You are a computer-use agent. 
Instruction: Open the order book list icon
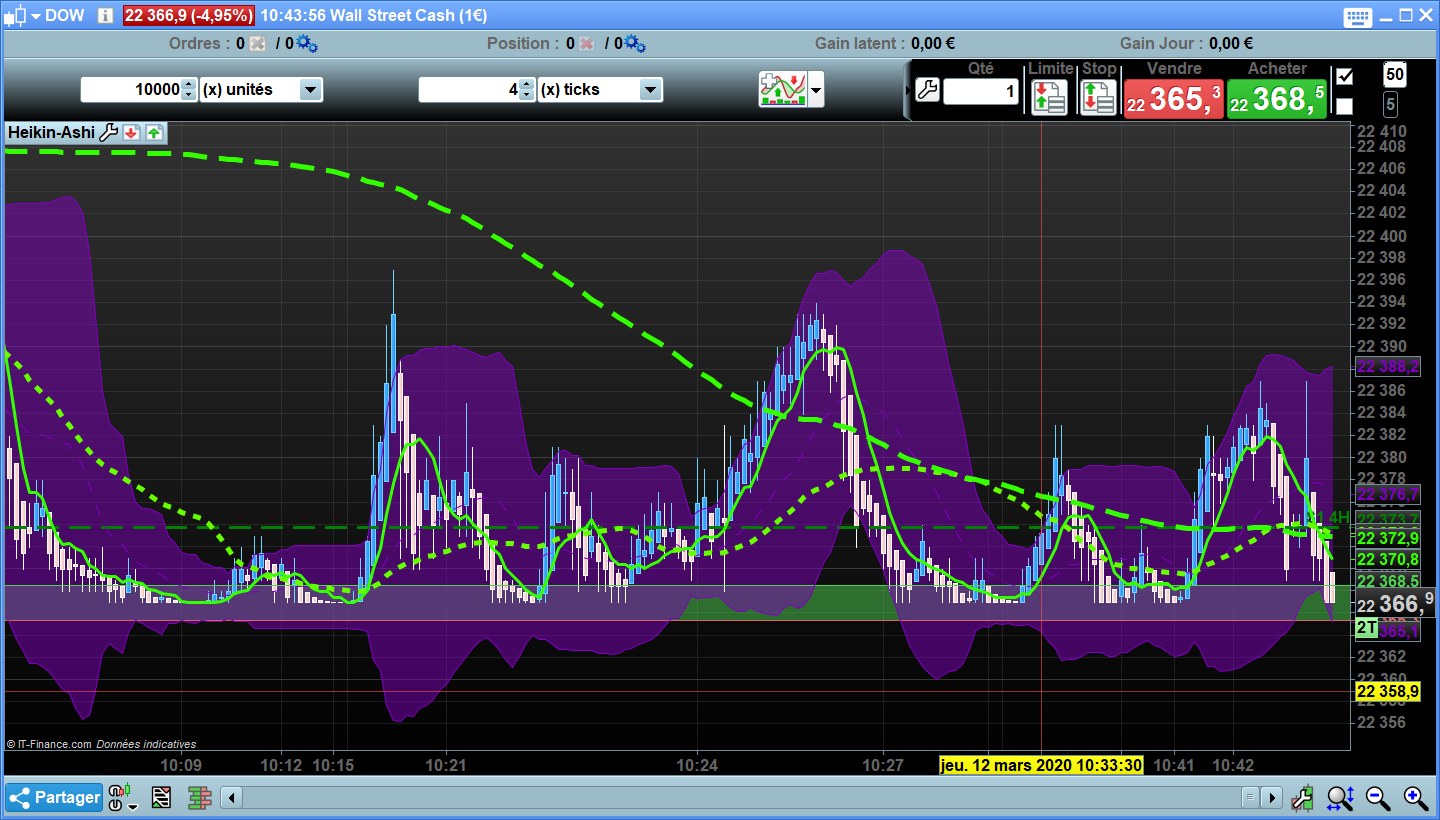point(161,797)
